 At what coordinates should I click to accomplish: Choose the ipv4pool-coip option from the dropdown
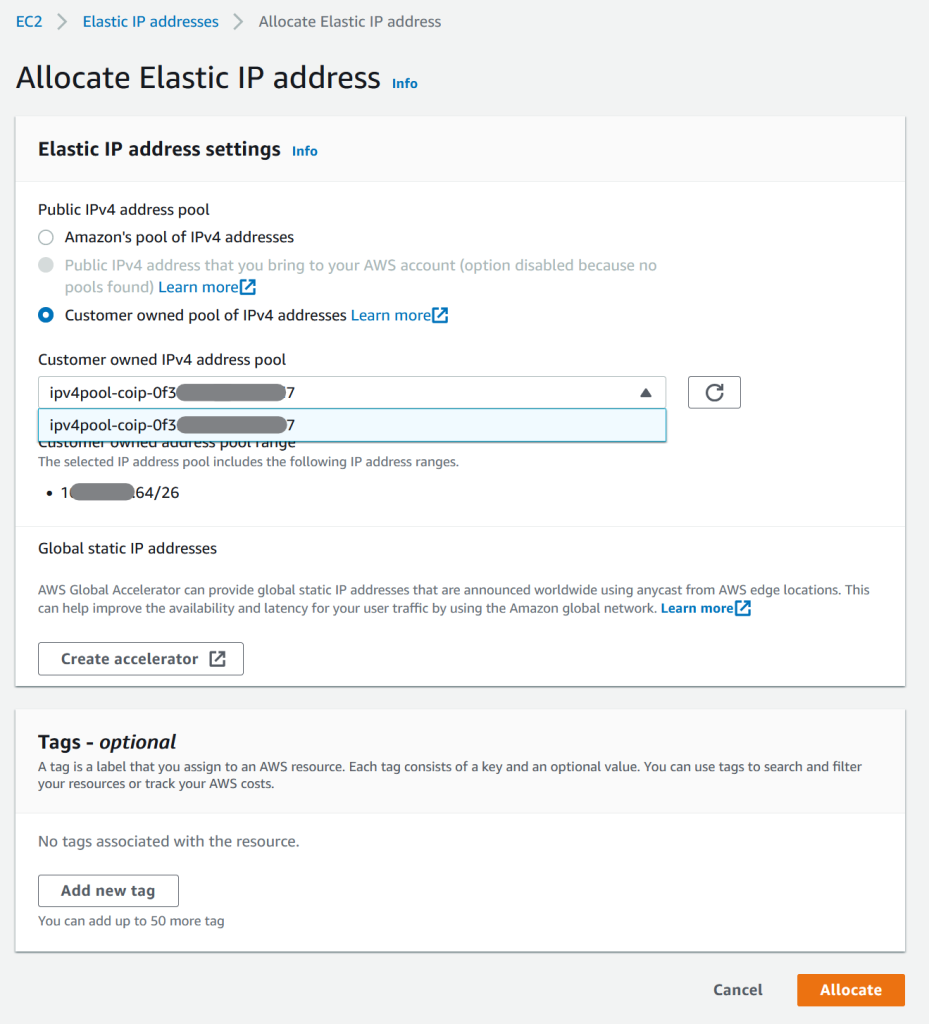coord(350,424)
